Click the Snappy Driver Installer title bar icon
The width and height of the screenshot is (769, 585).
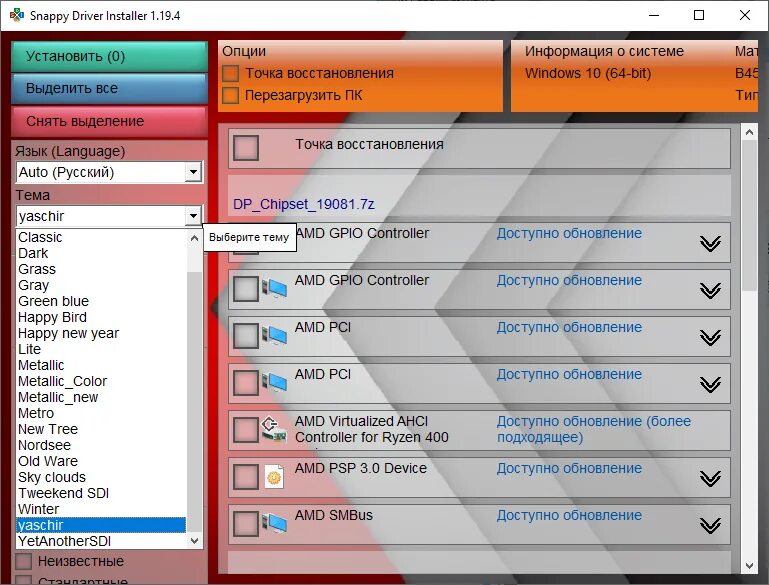17,15
